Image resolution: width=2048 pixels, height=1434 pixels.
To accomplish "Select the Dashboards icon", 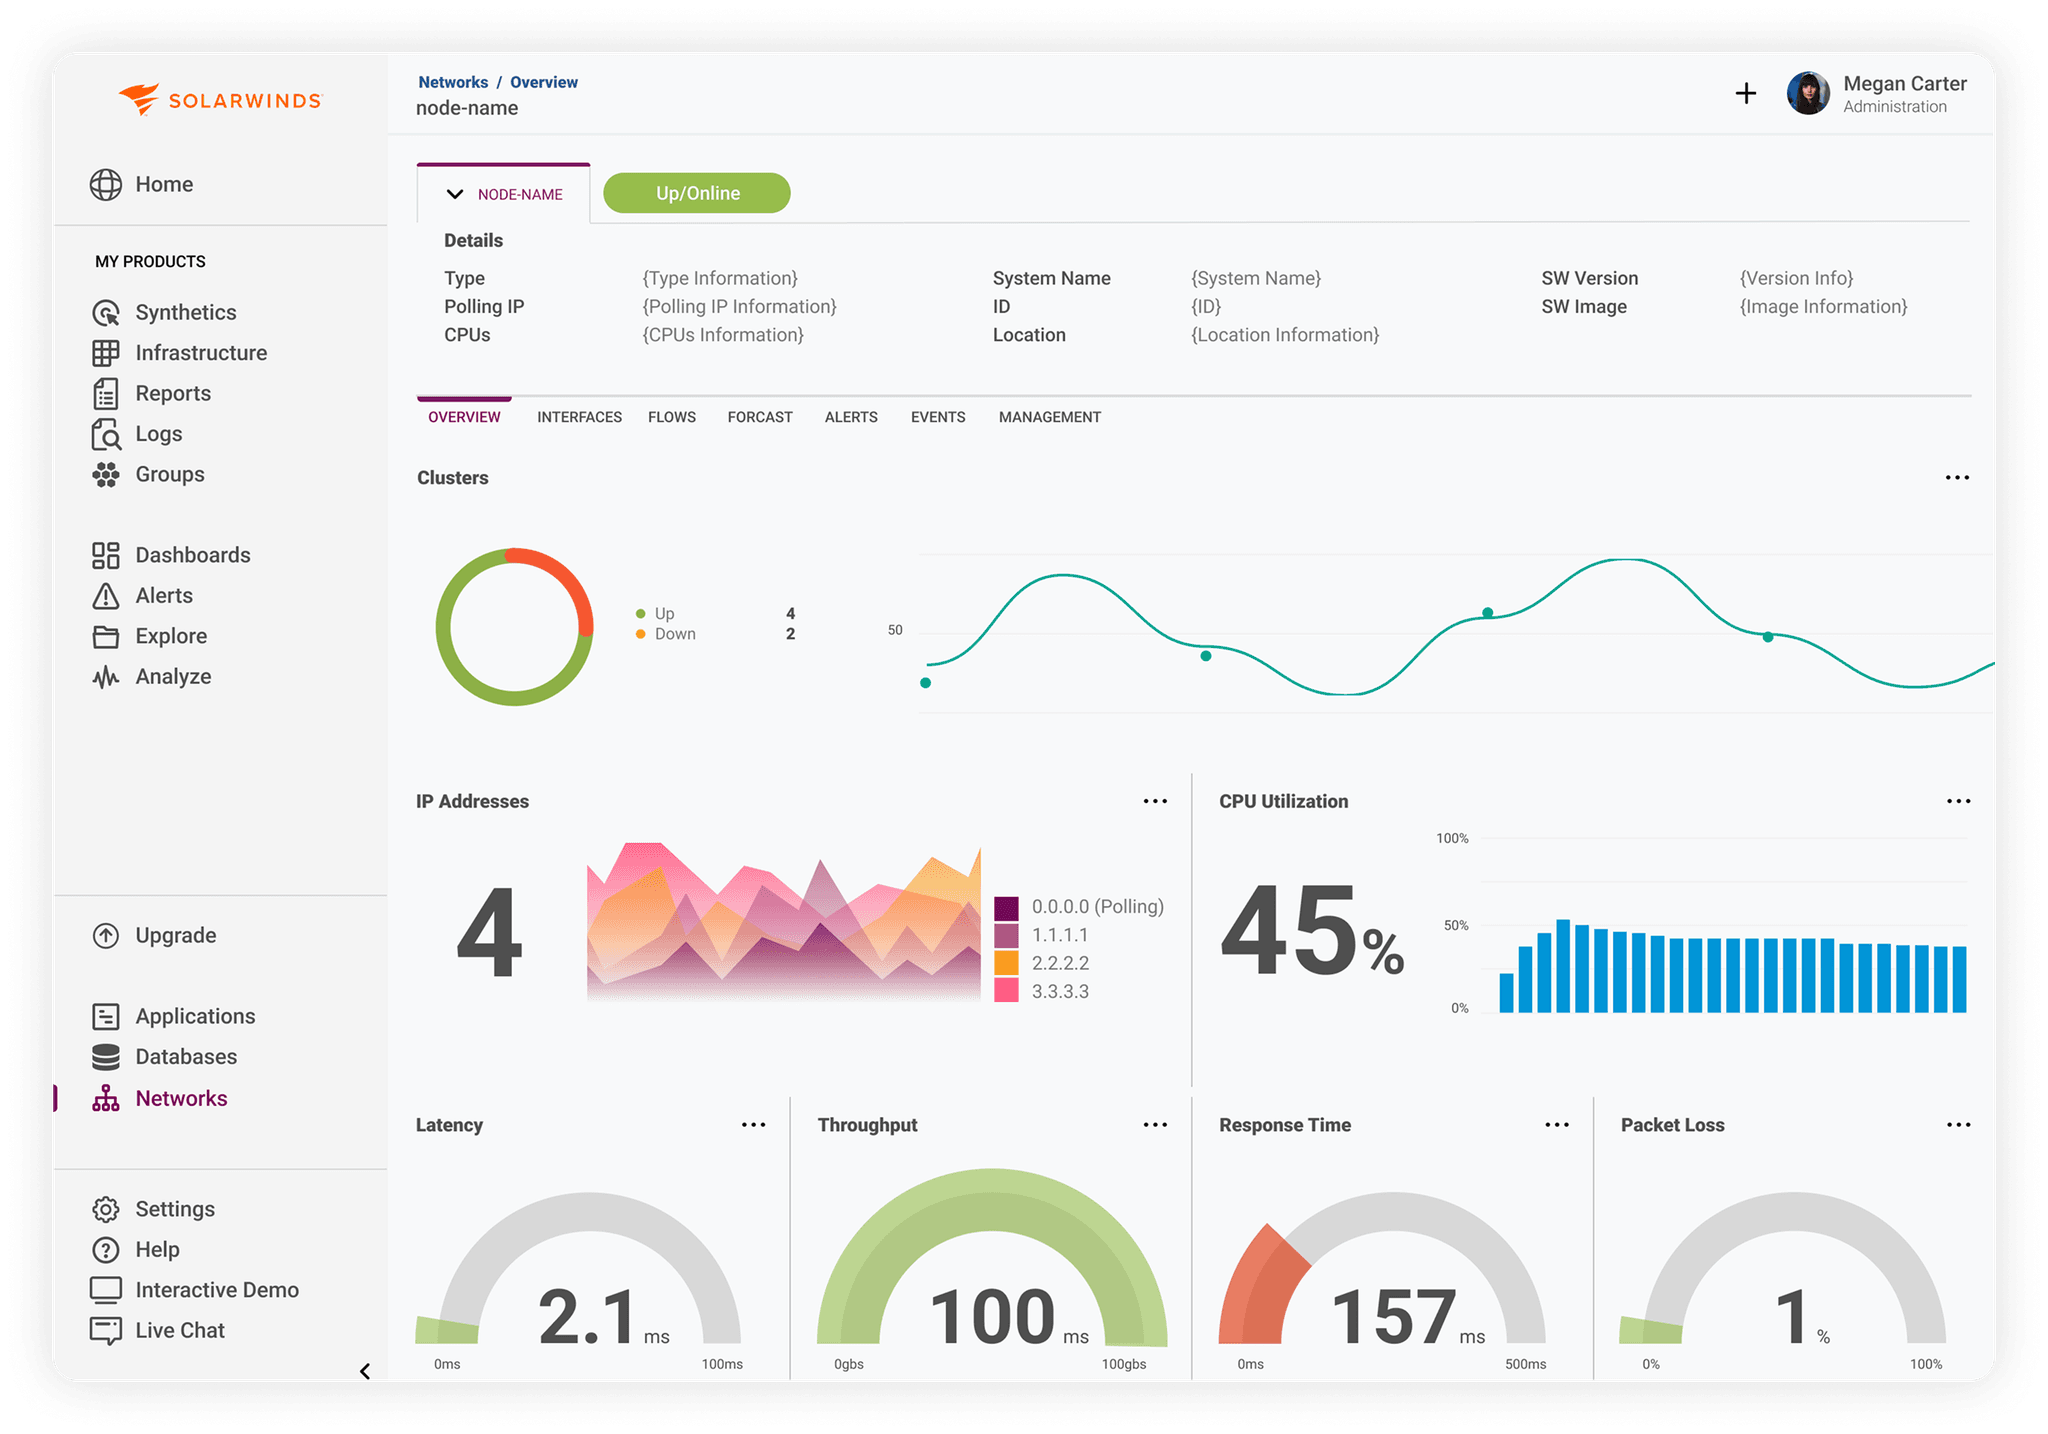I will 106,555.
